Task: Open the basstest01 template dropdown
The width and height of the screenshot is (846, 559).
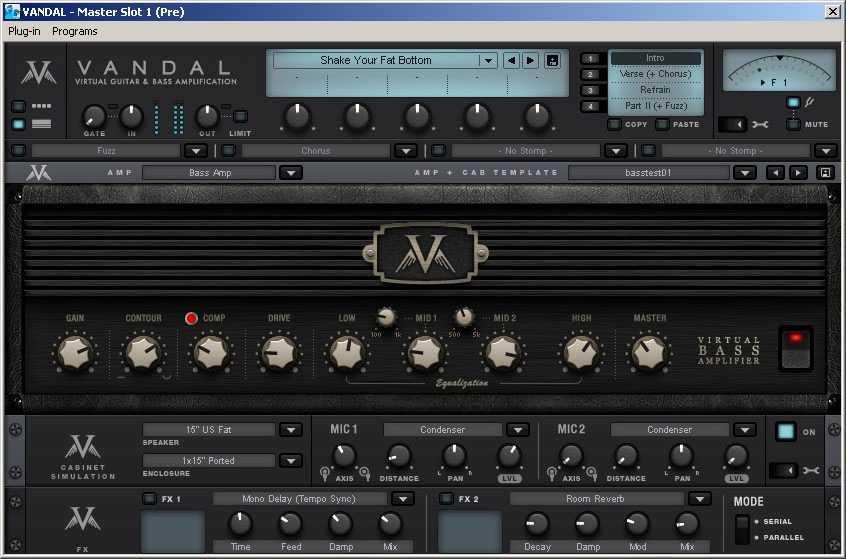Action: 745,173
